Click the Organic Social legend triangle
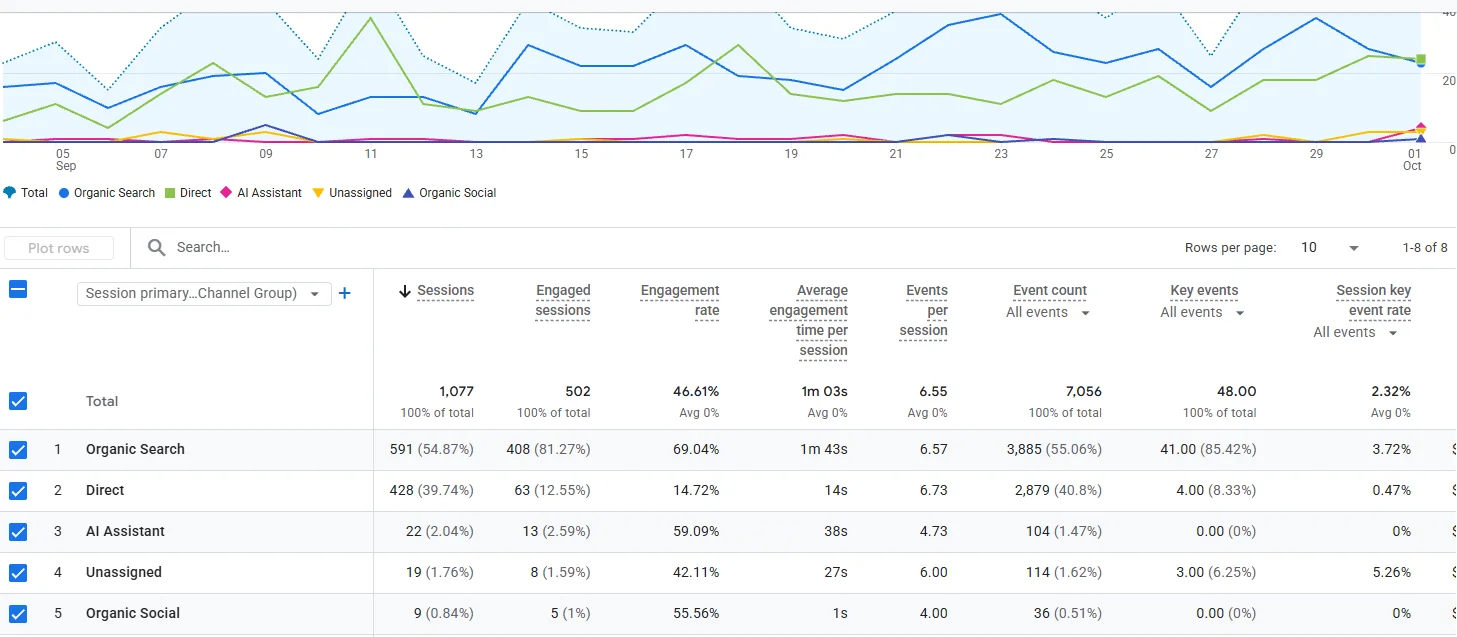Screen dimensions: 1457x637 [x=408, y=193]
